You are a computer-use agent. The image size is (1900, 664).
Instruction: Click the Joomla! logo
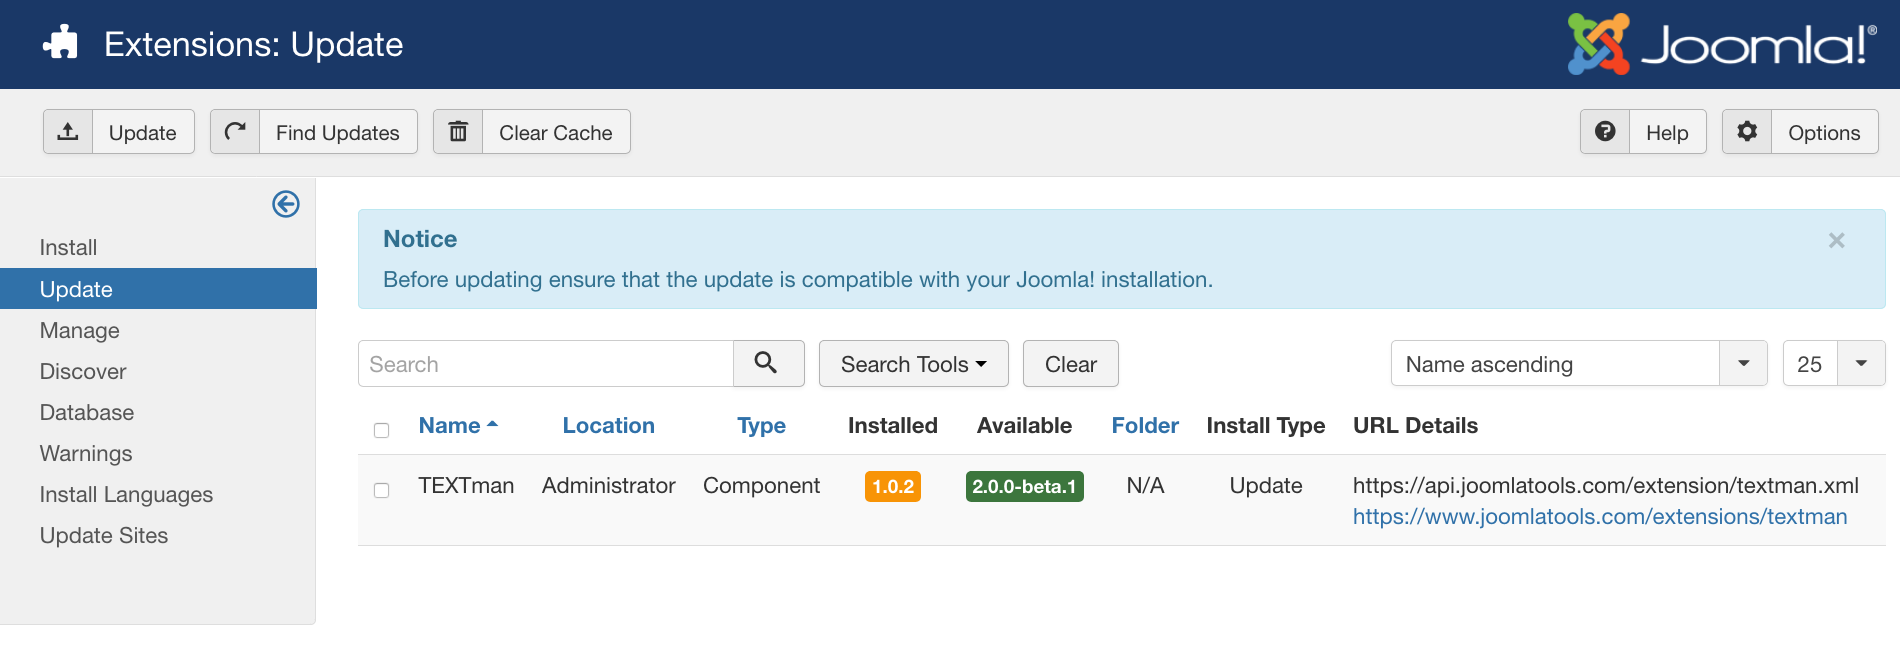1722,44
